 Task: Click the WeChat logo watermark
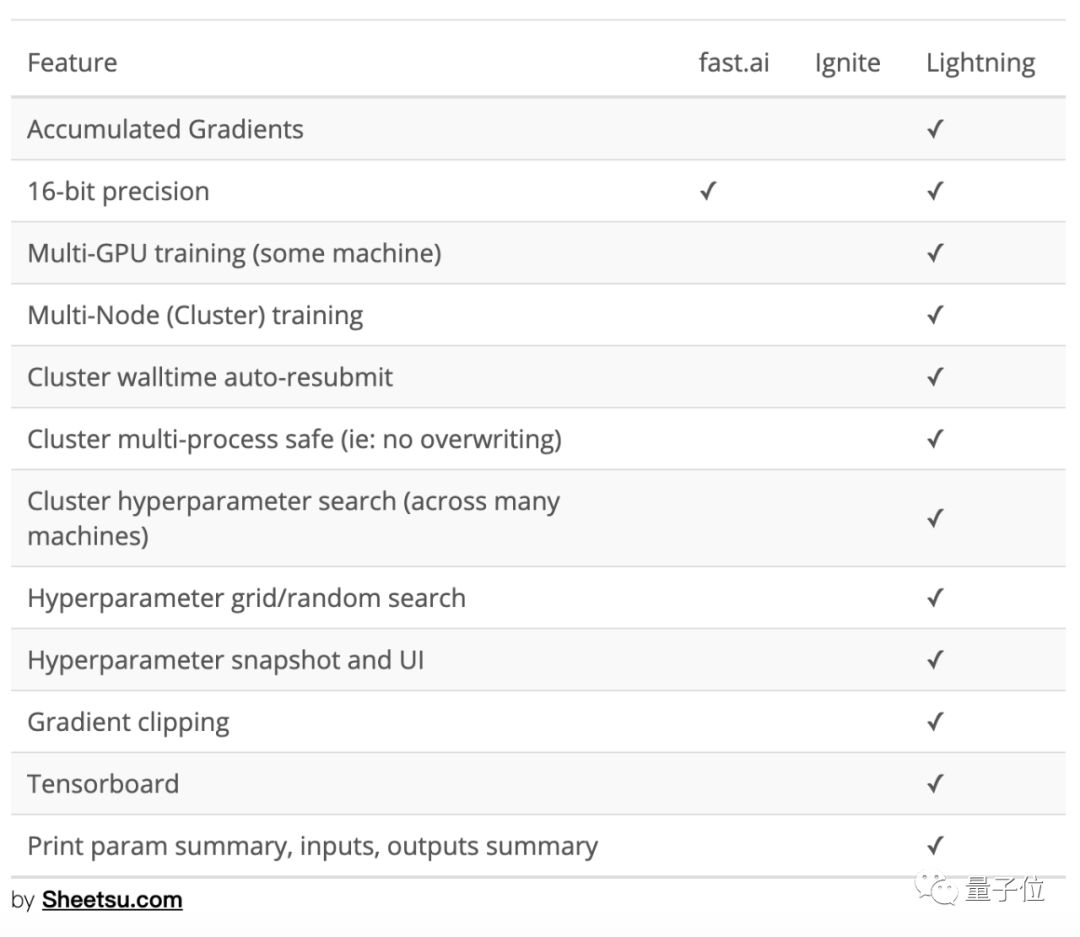click(936, 889)
